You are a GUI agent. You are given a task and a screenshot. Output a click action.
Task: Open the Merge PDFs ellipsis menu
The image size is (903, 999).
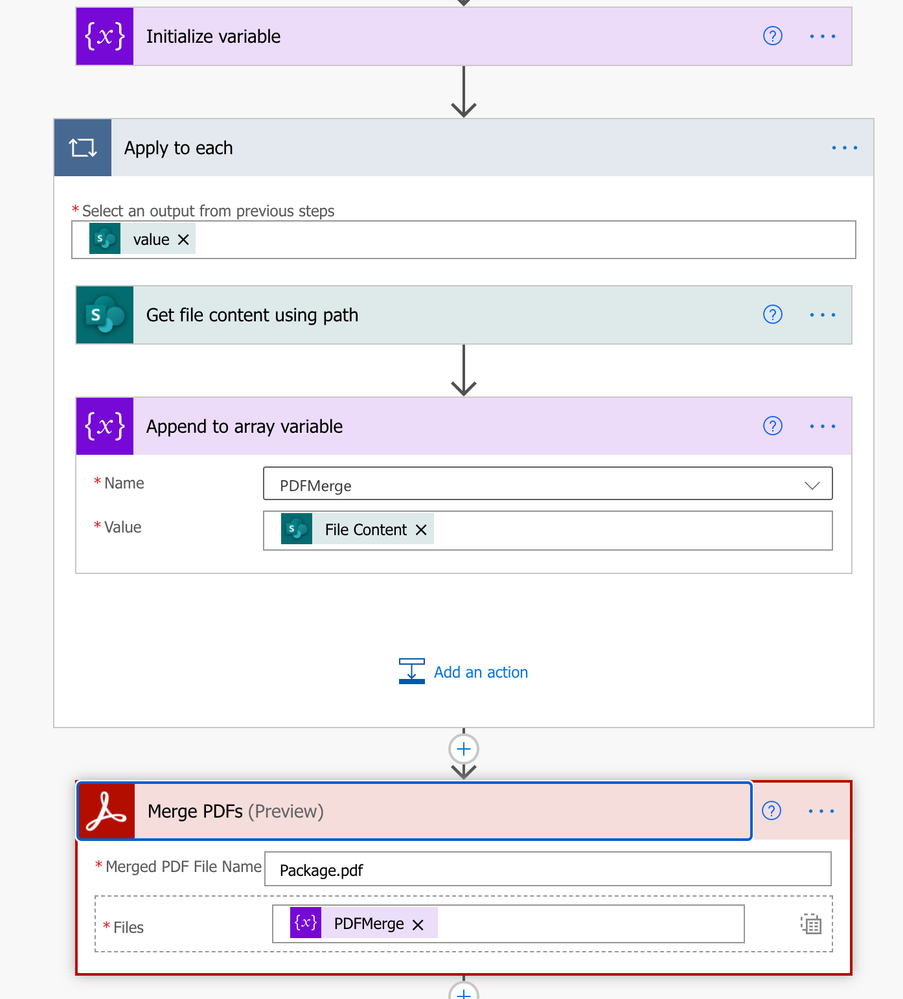821,811
